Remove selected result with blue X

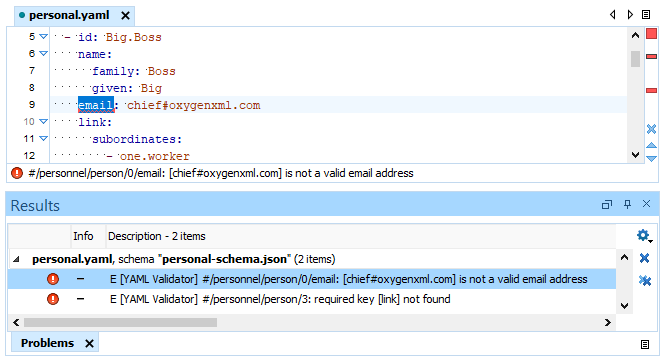(x=644, y=258)
